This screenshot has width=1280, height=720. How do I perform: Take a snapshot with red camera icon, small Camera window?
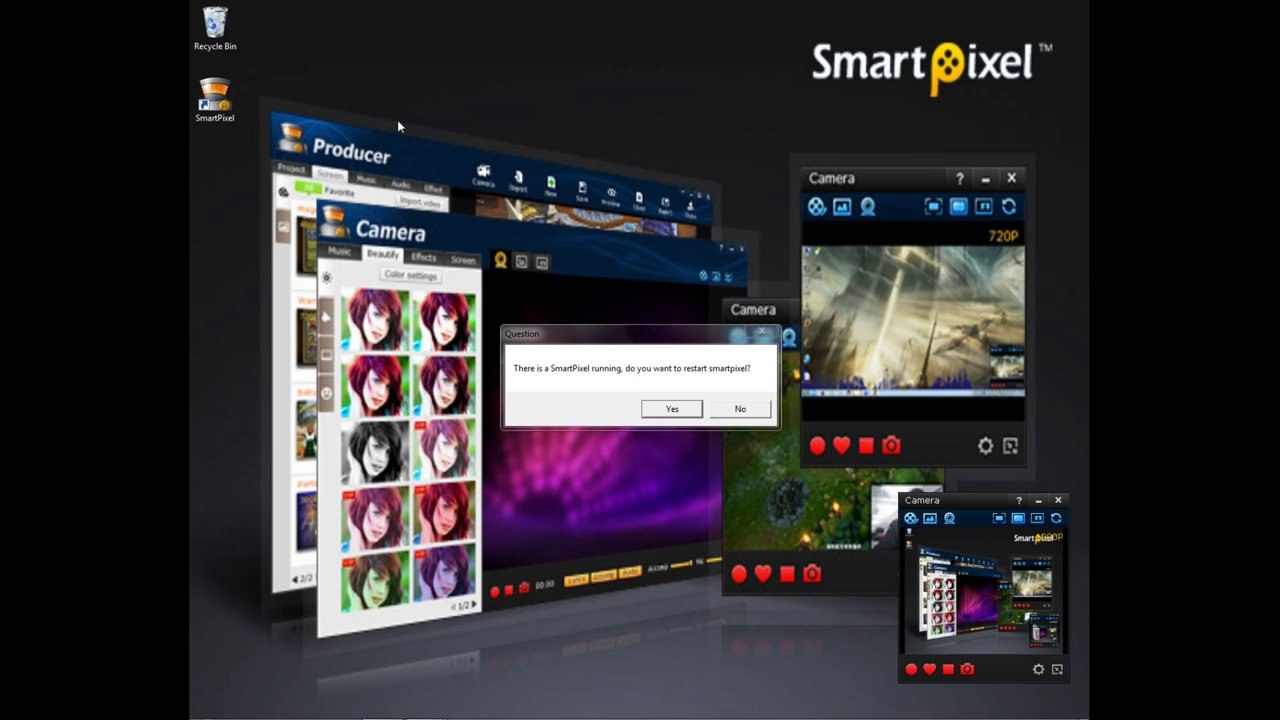coord(967,669)
